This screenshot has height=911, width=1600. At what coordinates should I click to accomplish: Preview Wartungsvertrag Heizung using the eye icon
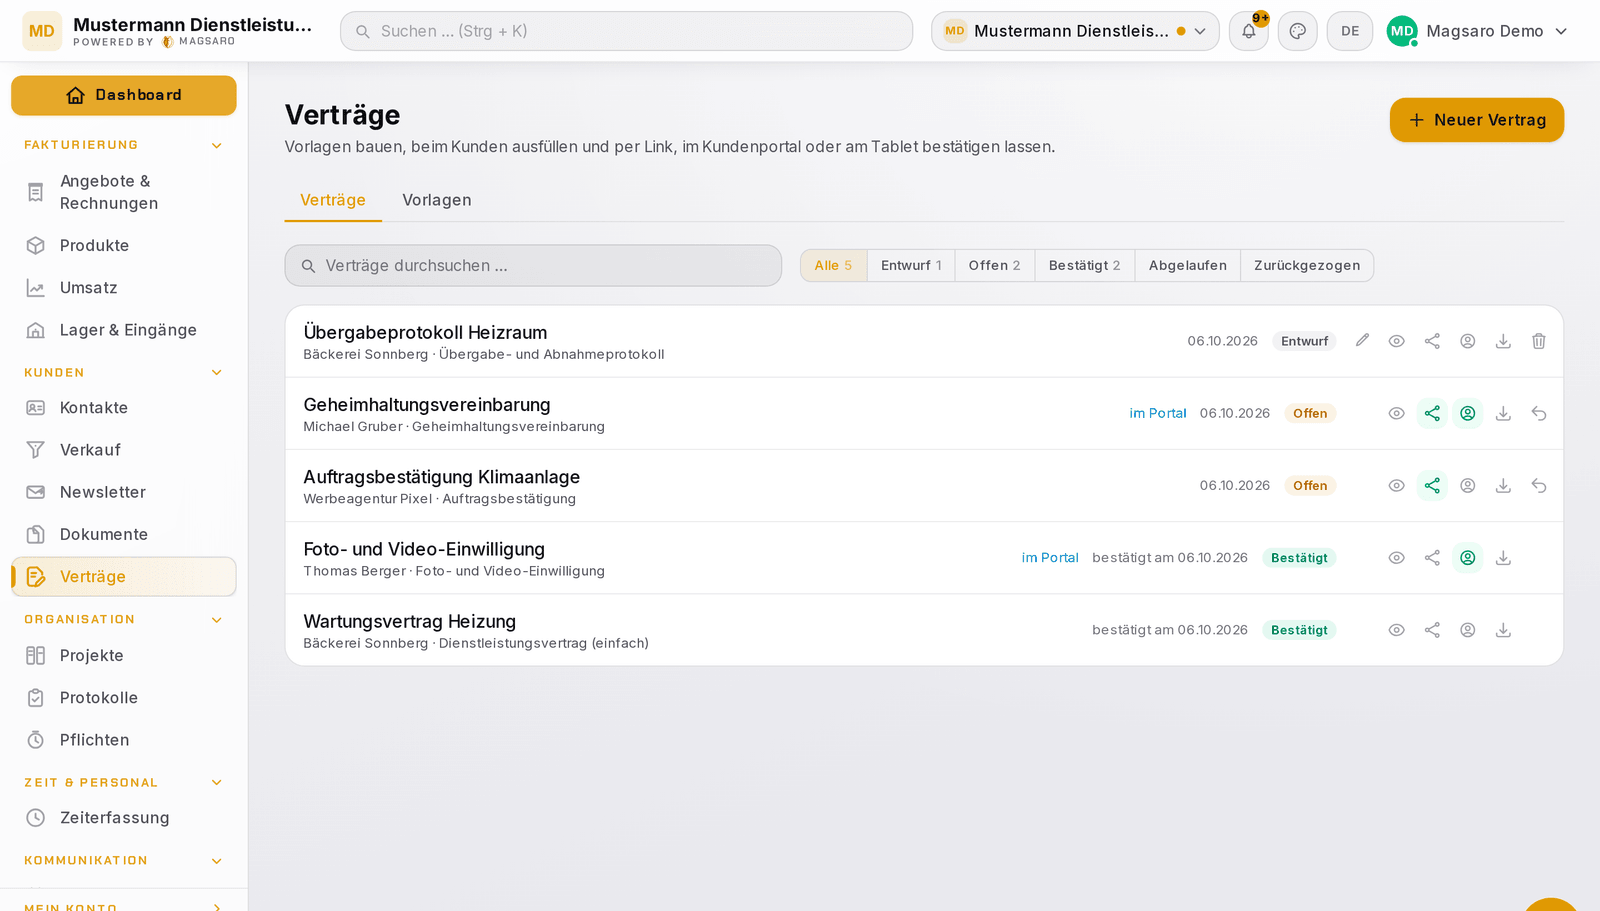coord(1397,630)
